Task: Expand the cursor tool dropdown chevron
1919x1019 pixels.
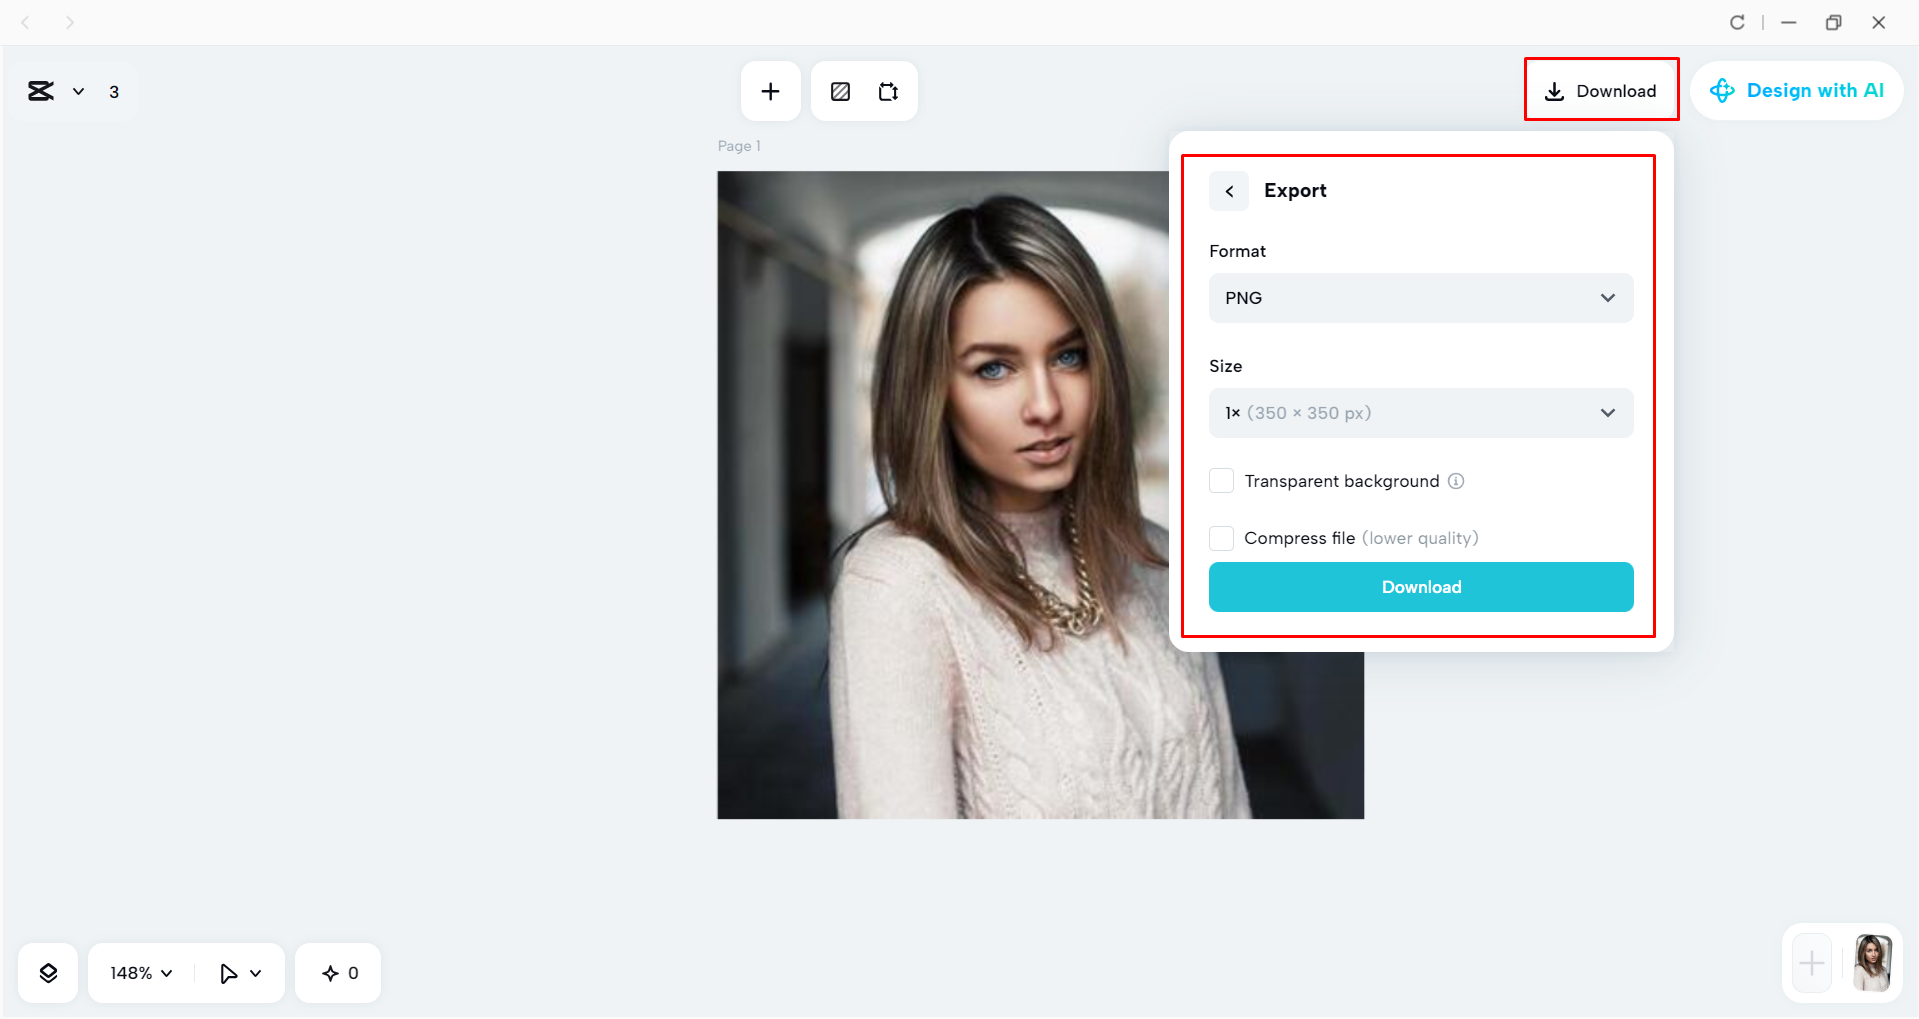Action: [x=256, y=972]
